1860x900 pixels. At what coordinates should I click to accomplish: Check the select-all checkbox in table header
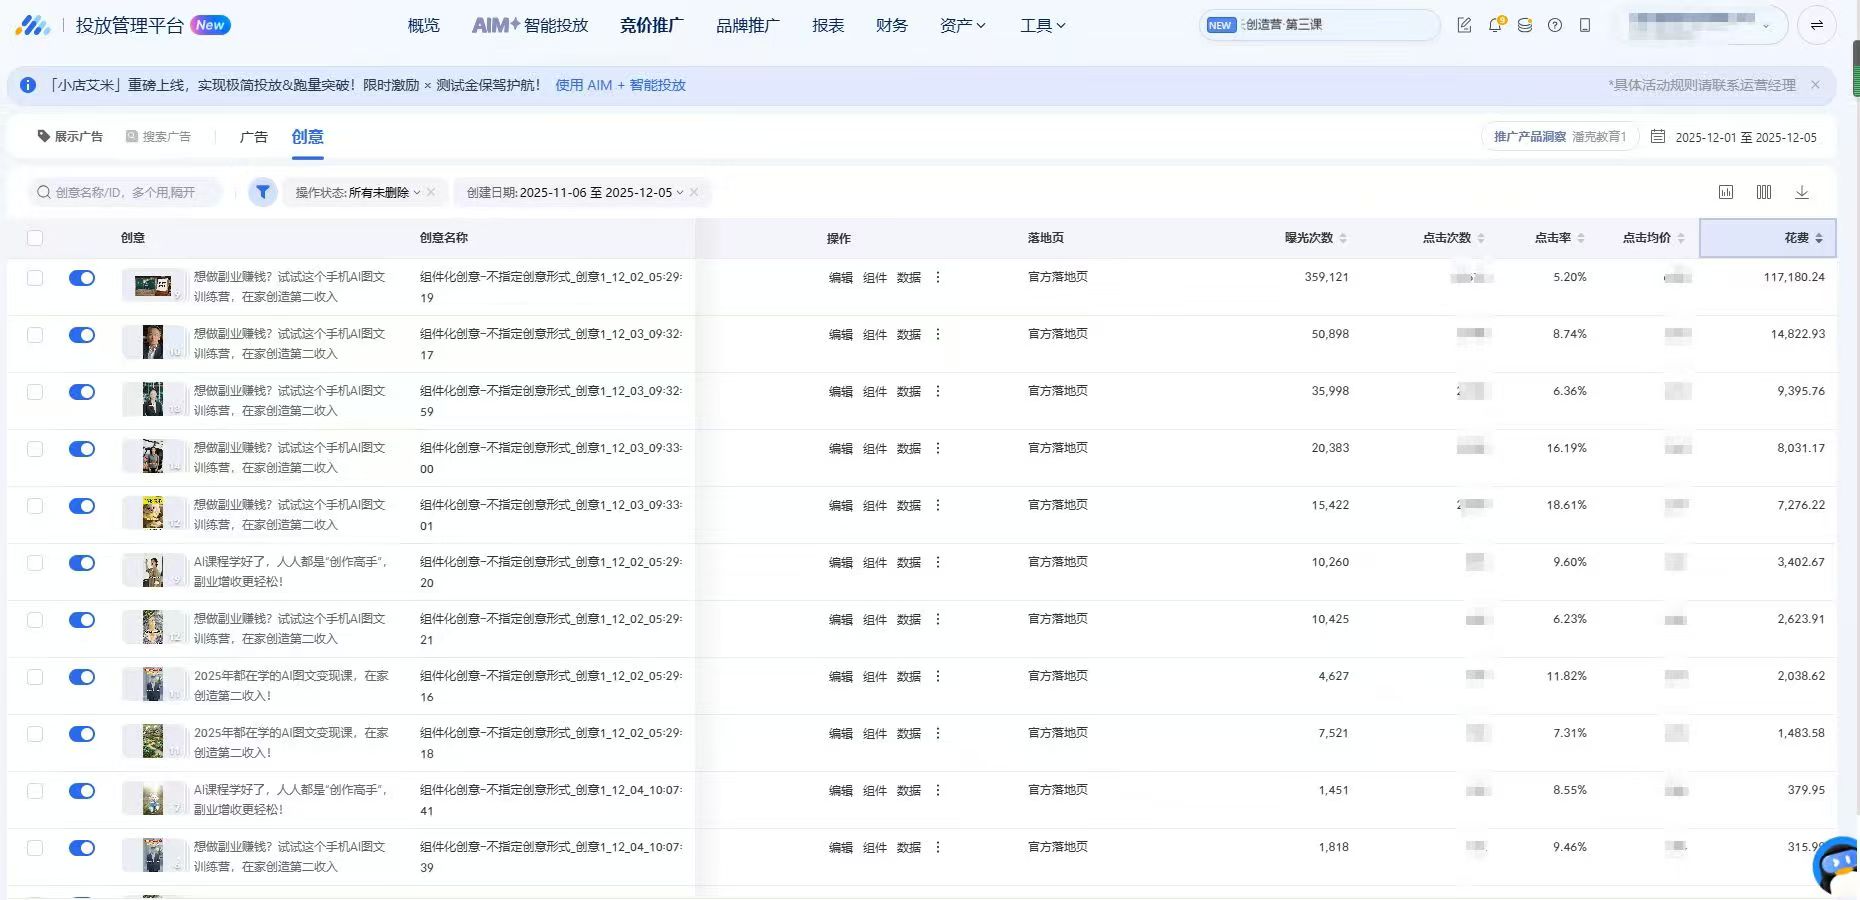click(x=35, y=238)
